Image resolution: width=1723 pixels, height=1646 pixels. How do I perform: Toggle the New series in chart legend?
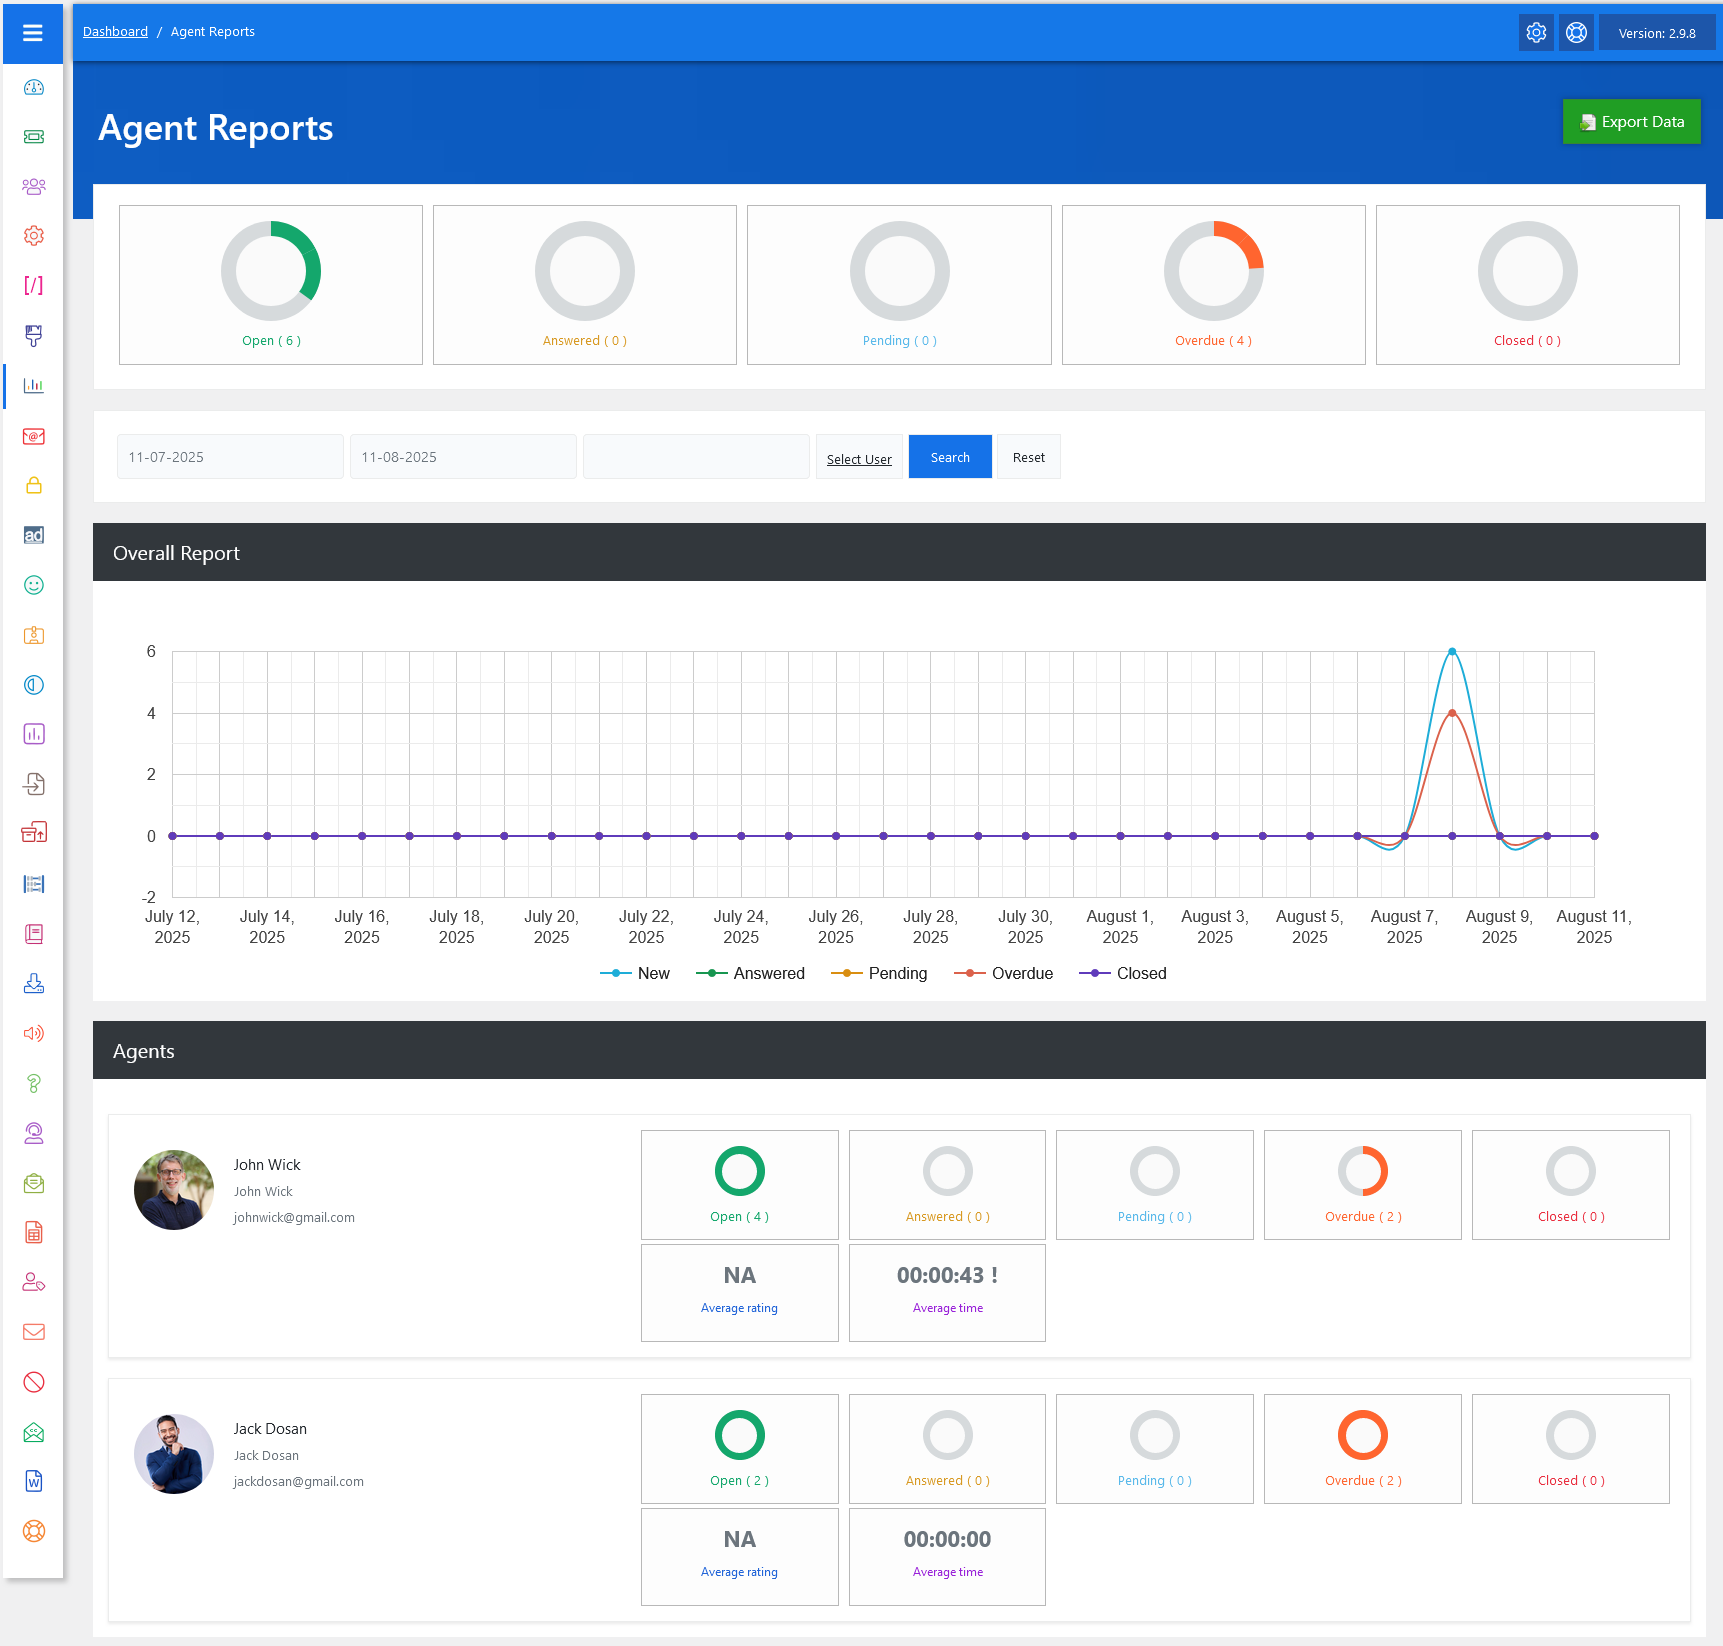tap(635, 973)
